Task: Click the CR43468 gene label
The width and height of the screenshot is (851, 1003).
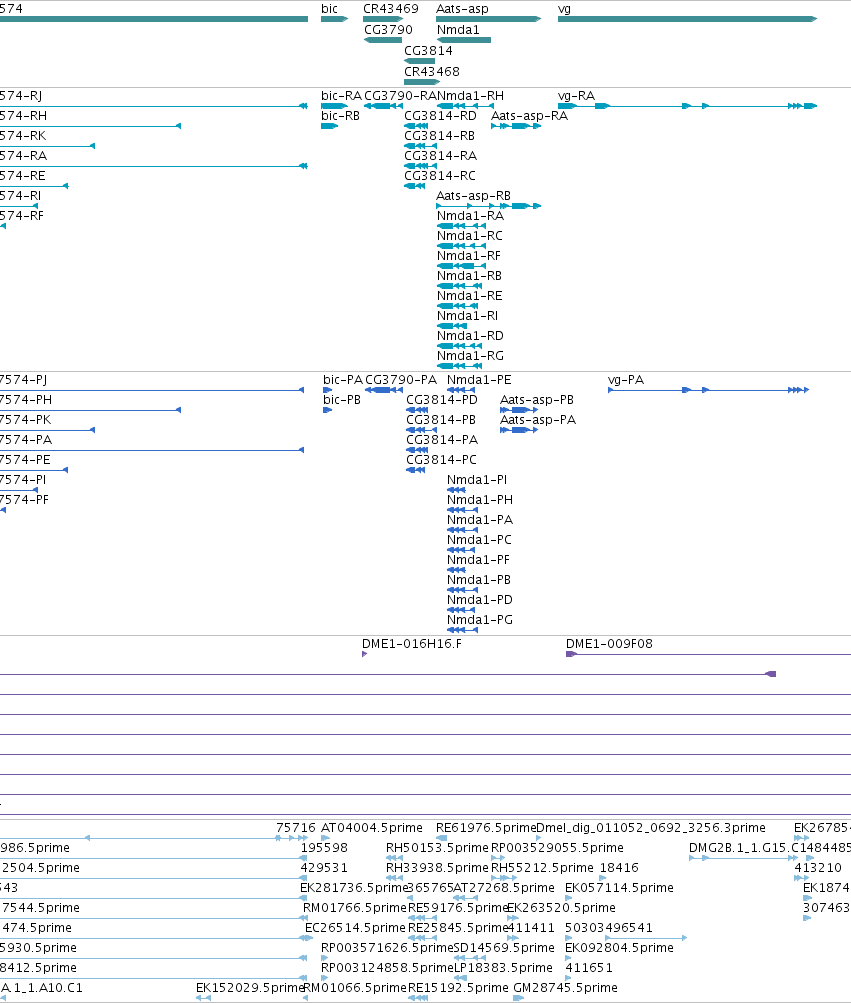Action: [432, 72]
